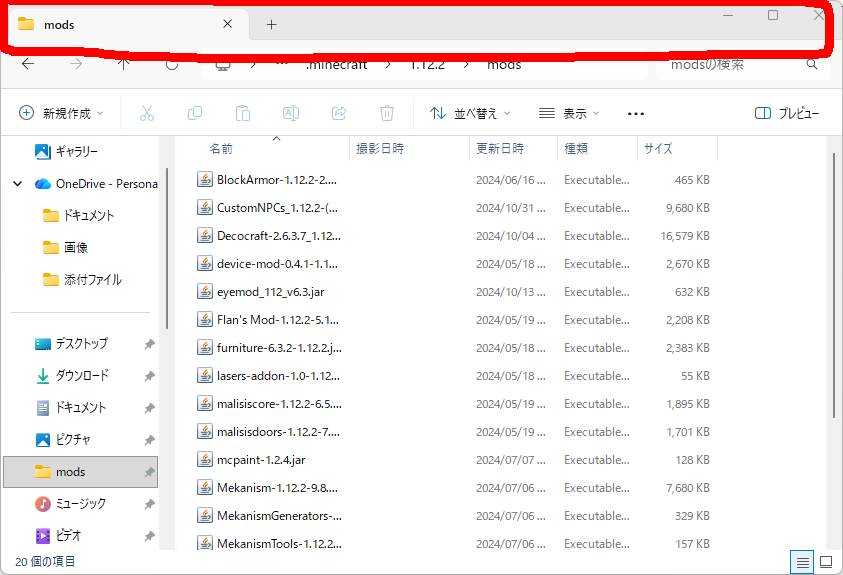Click the Cut scissors icon
The image size is (843, 575).
click(x=147, y=113)
